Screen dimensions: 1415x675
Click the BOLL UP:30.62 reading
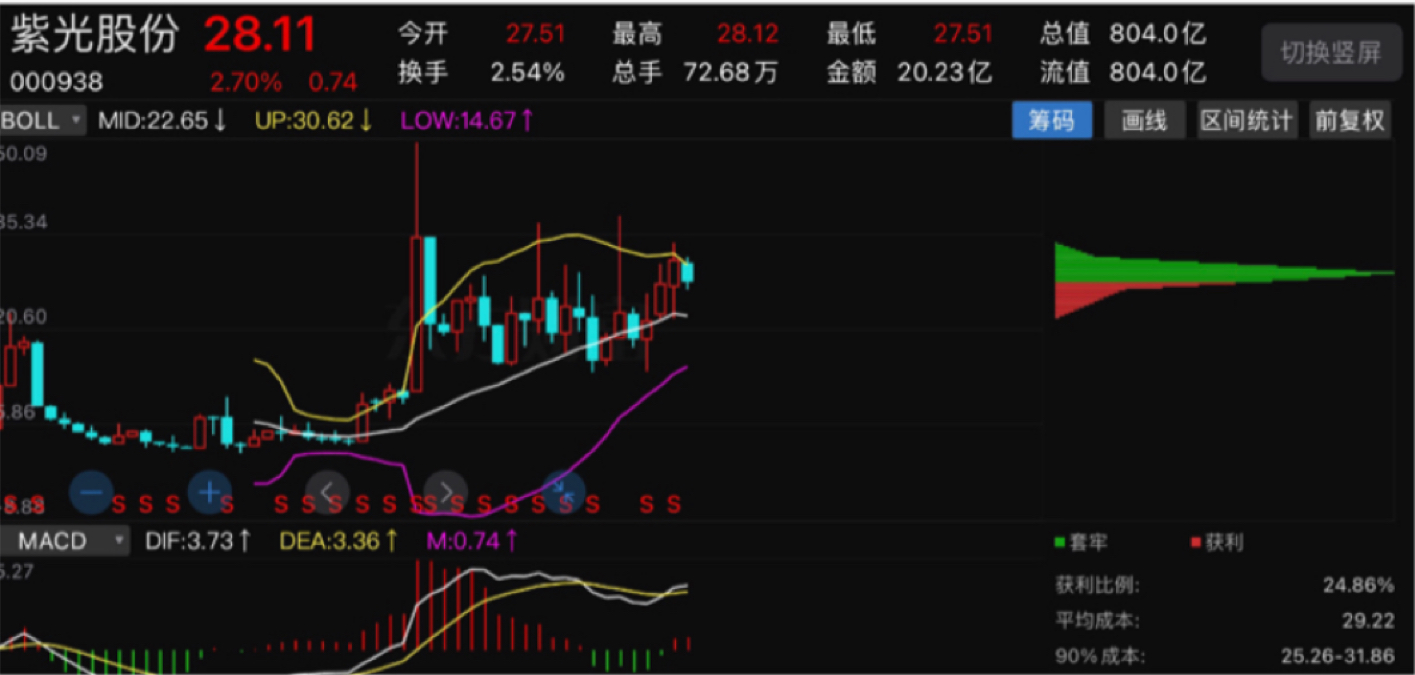pyautogui.click(x=314, y=121)
